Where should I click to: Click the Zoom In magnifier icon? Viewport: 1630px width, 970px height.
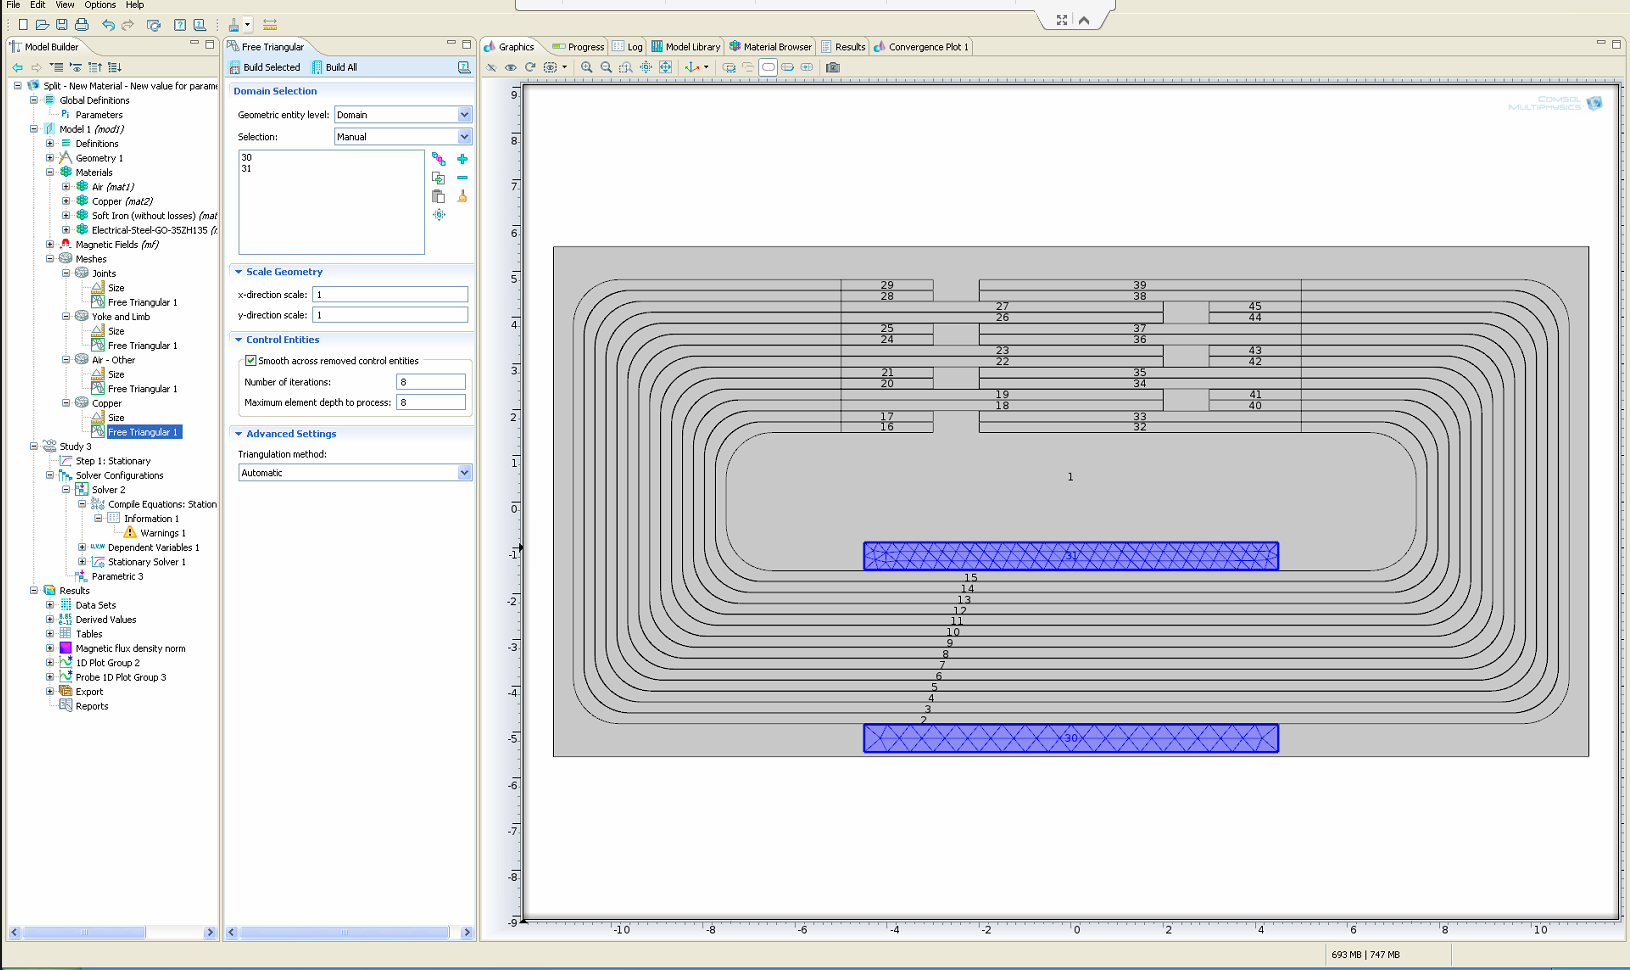[x=587, y=68]
